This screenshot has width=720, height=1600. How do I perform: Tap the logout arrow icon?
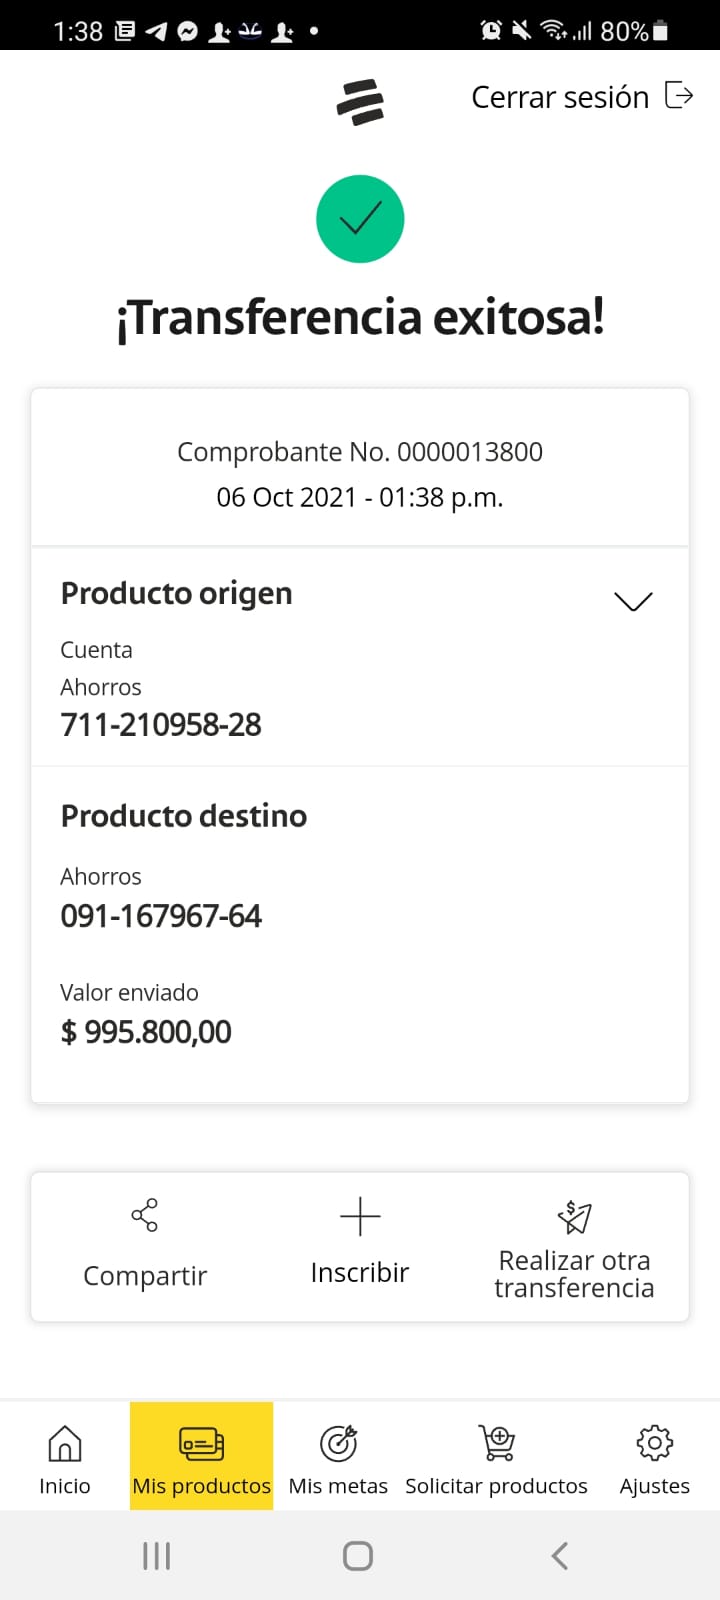[x=679, y=96]
